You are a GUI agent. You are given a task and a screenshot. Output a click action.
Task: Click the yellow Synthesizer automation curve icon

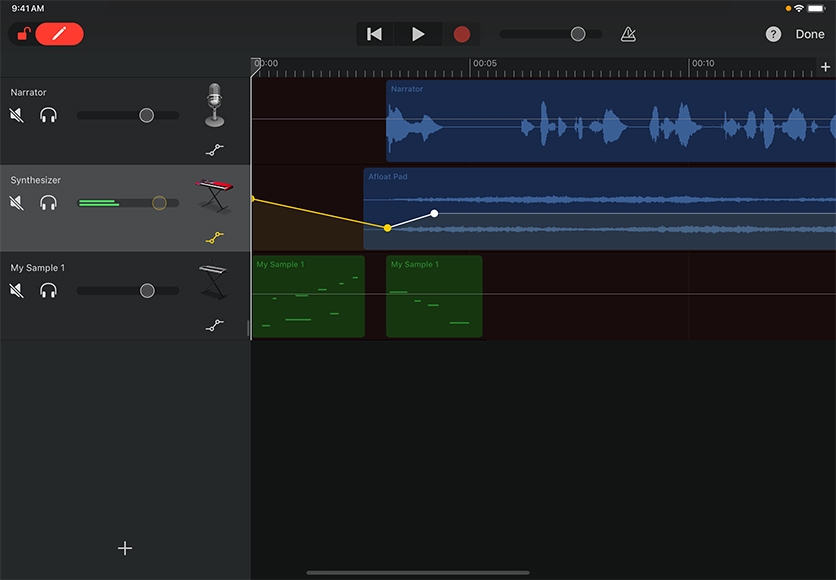(214, 238)
